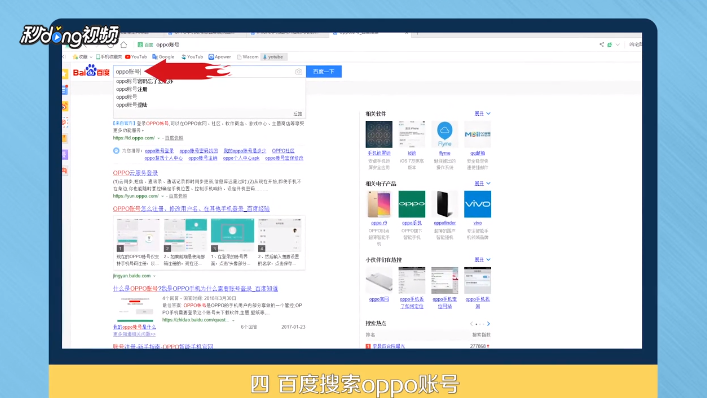Click recommended link oppo账号密码找回
Image resolution: width=707 pixels, height=398 pixels.
(x=199, y=151)
